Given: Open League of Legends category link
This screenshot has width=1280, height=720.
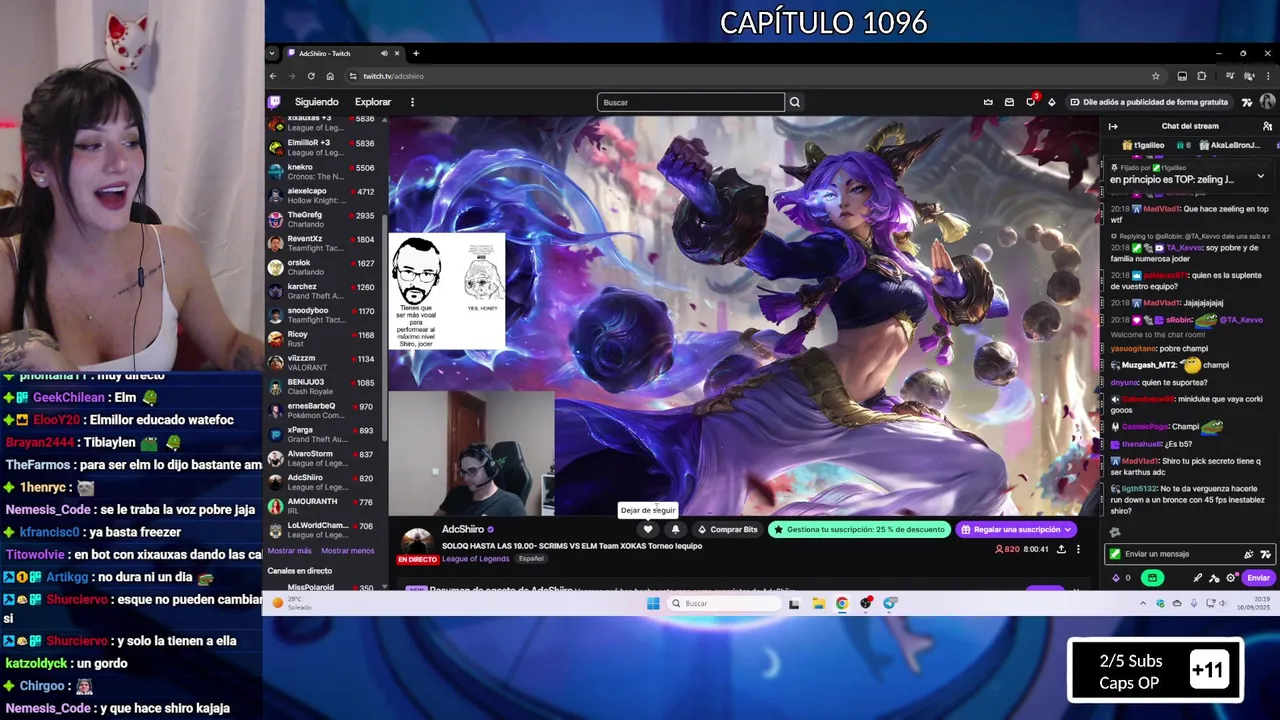Looking at the screenshot, I should coord(475,559).
